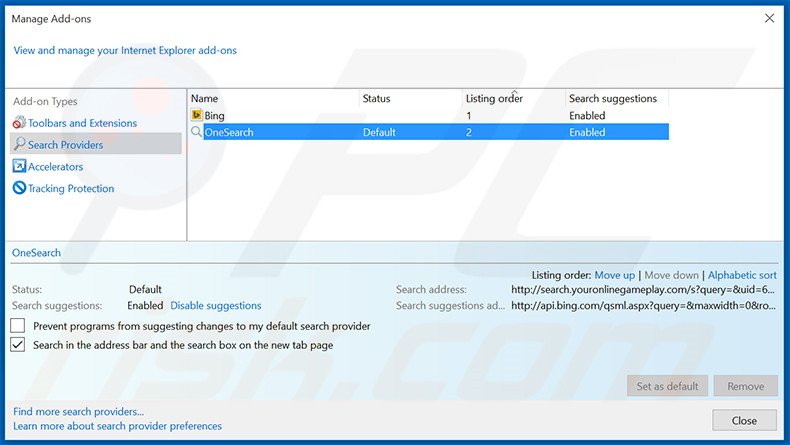Select the Bing search provider row
Image resolution: width=790 pixels, height=445 pixels.
point(429,115)
